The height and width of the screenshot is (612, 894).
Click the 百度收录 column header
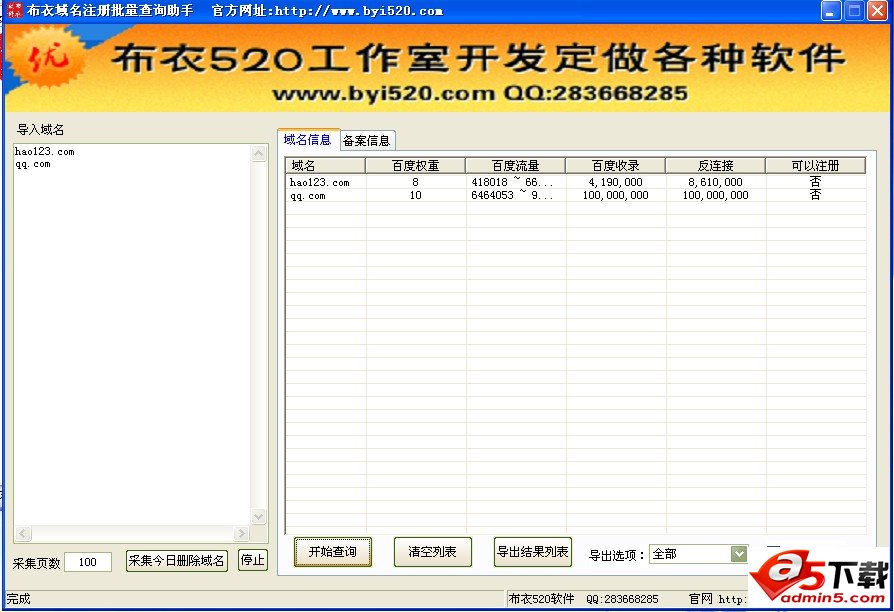(x=615, y=166)
